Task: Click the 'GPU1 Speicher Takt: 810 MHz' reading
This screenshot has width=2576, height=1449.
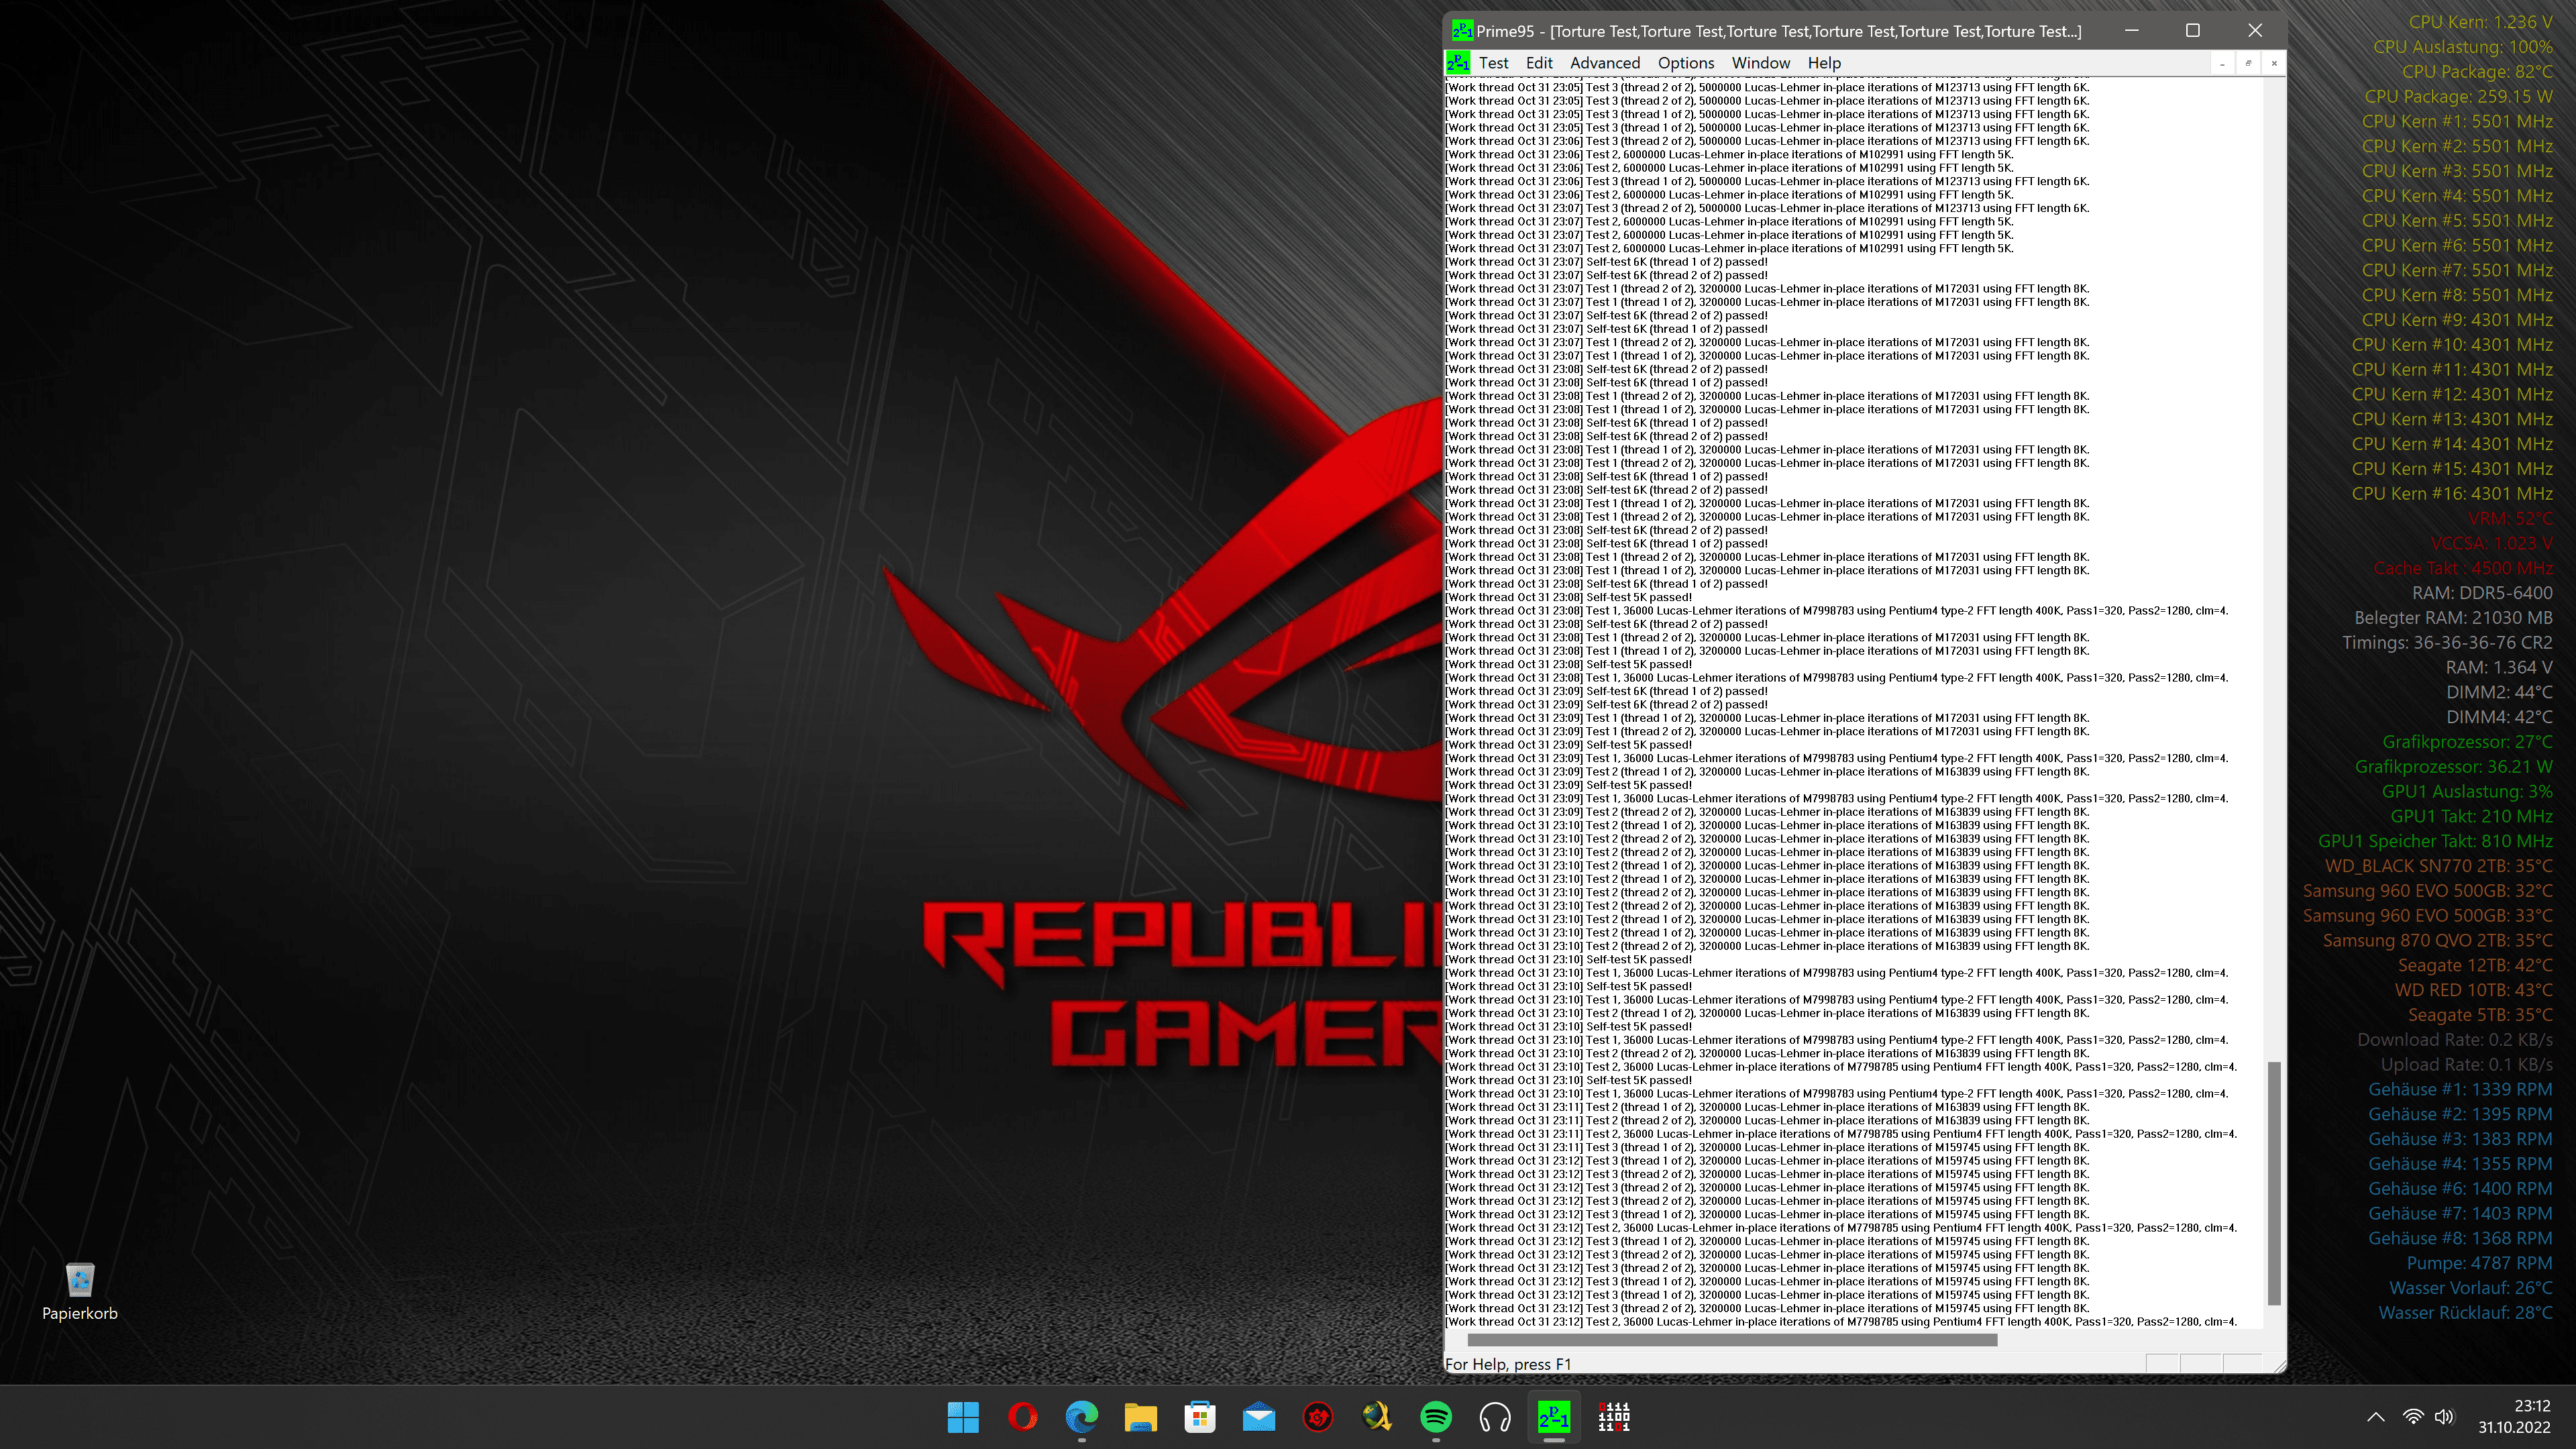Action: click(2435, 841)
